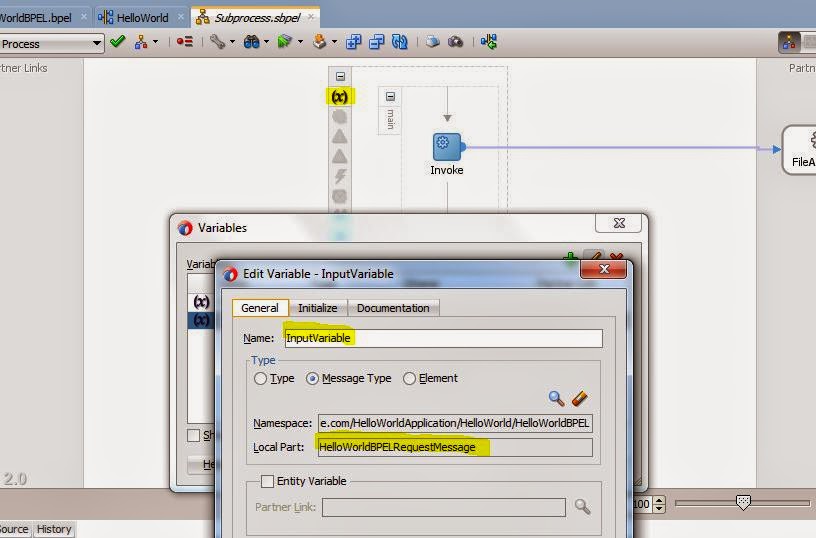
Task: Collapse the main sequence minus box
Action: 390,97
